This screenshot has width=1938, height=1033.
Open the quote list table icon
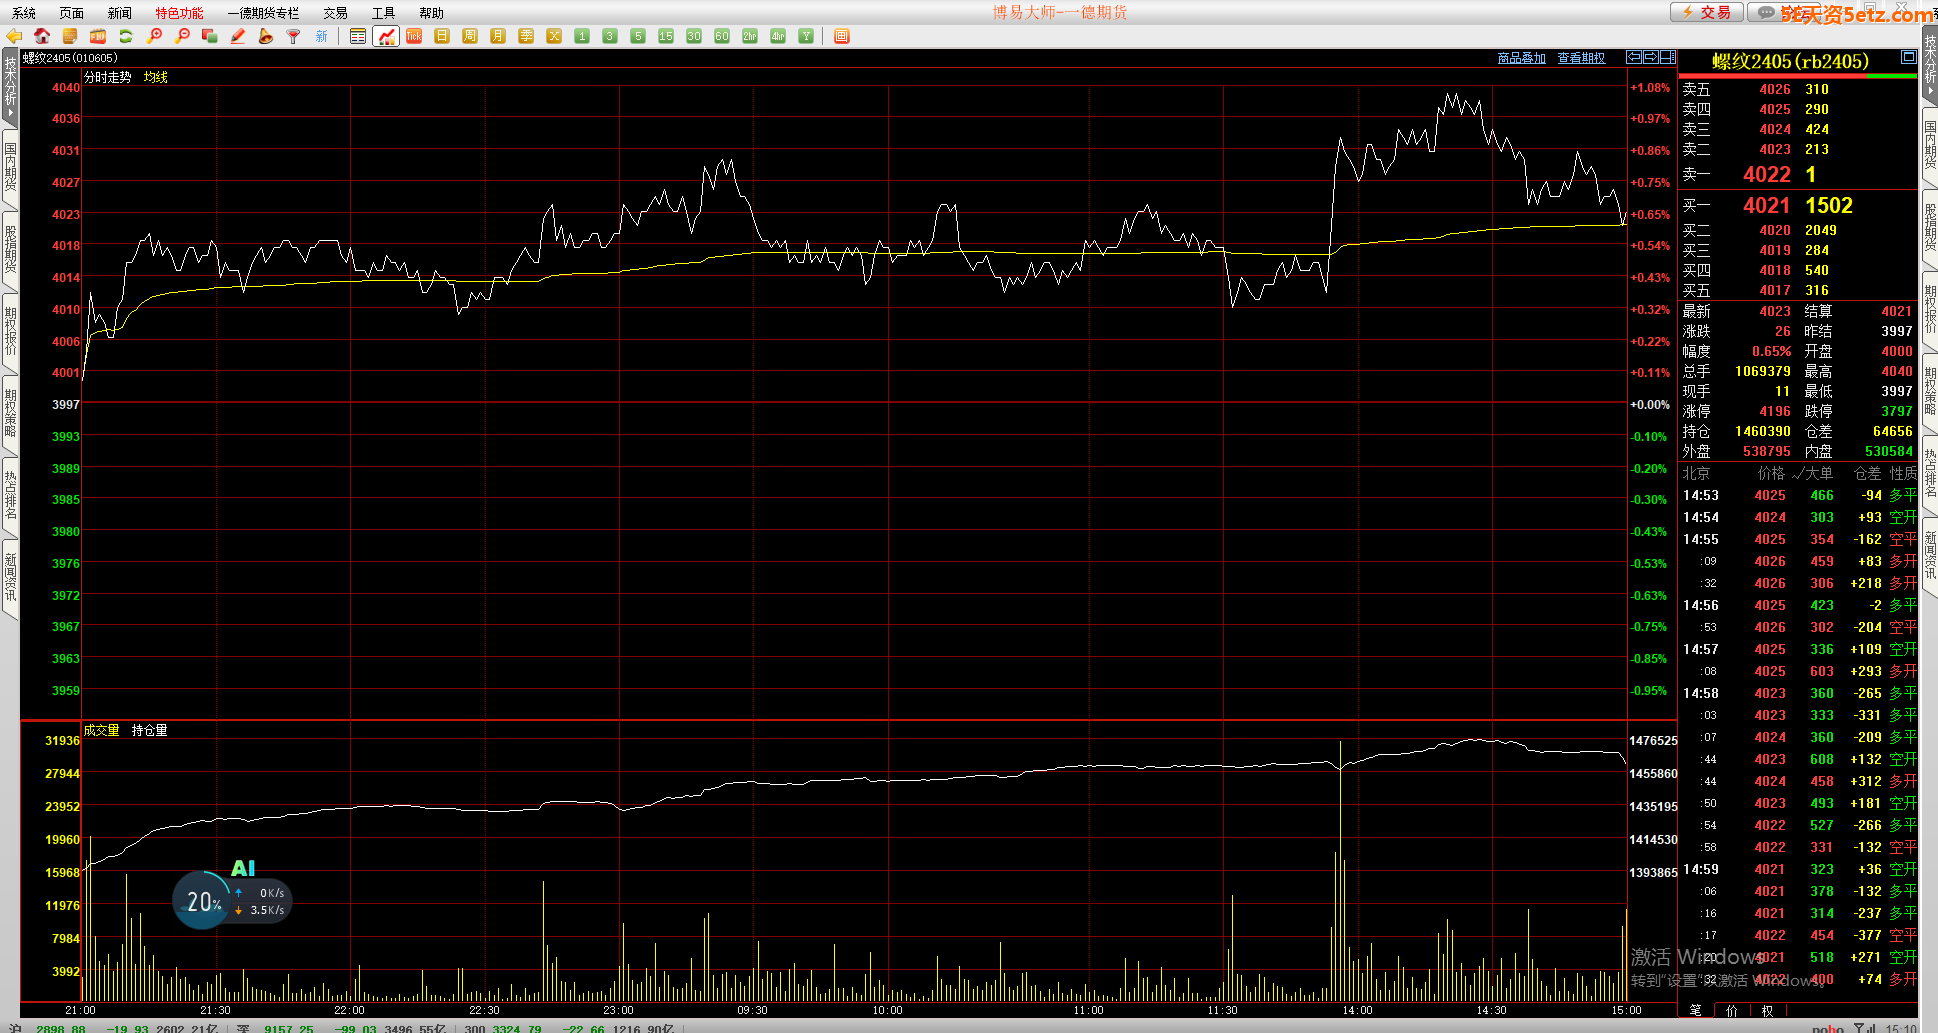click(x=358, y=36)
